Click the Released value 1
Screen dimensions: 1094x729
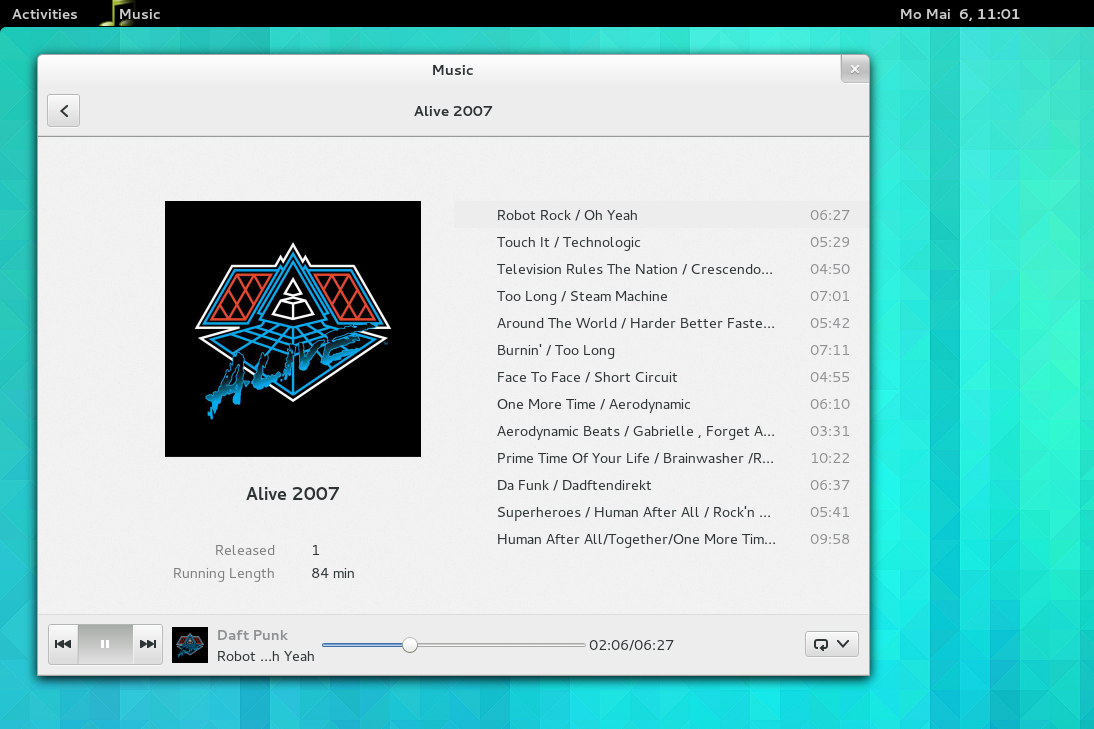[x=315, y=550]
